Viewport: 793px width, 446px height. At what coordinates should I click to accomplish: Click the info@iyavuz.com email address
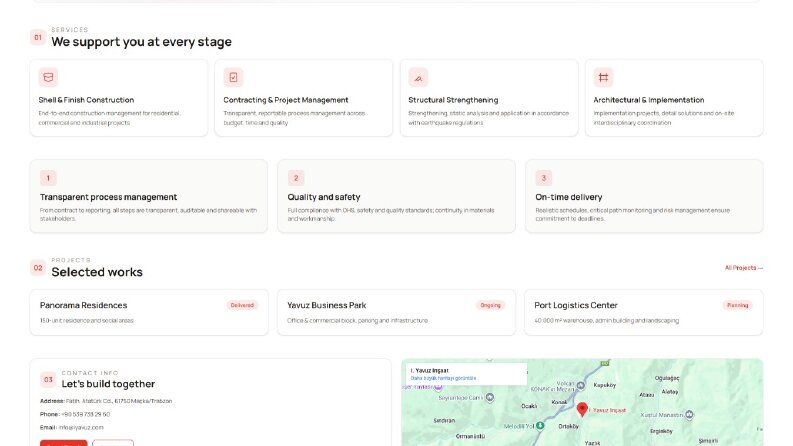(x=81, y=427)
